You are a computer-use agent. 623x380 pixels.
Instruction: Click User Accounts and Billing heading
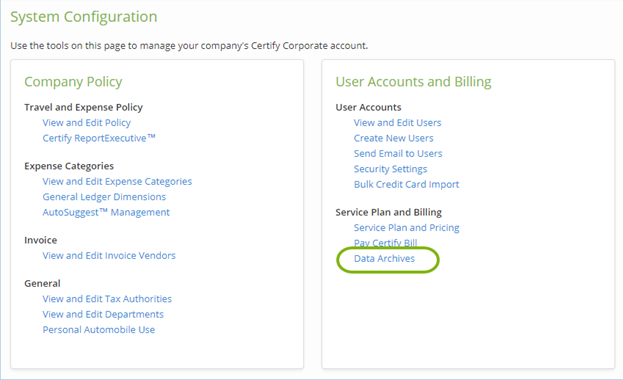tap(413, 82)
